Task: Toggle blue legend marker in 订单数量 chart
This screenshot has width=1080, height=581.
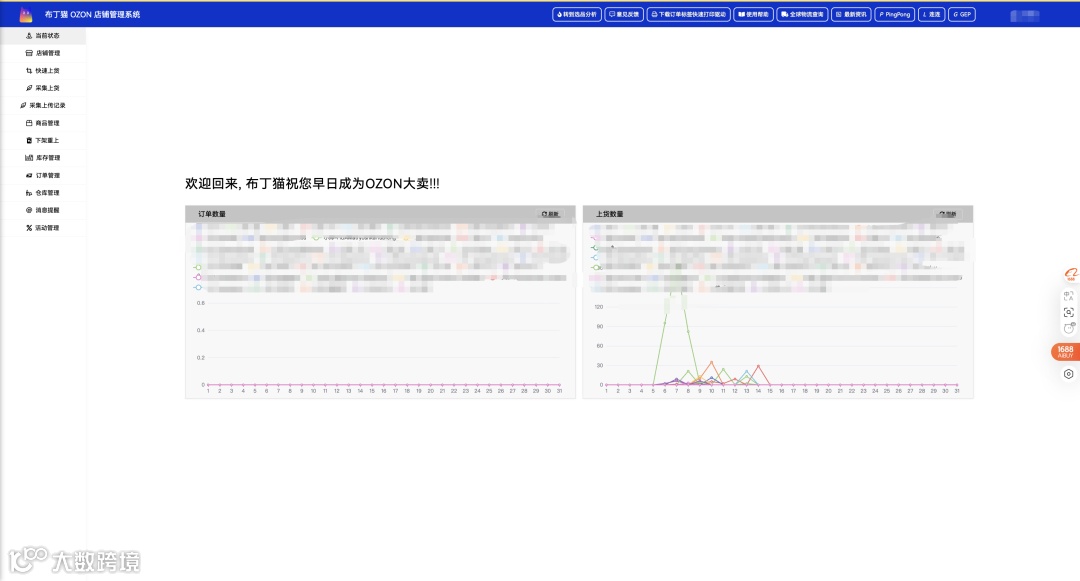Action: 198,288
